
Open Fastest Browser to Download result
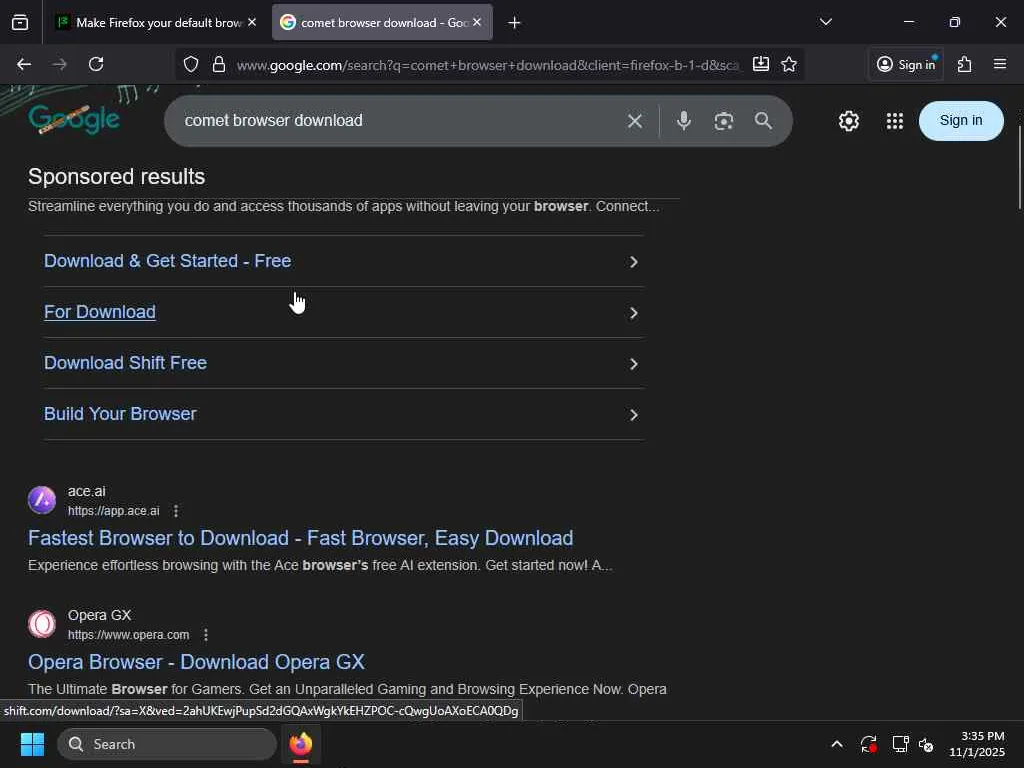300,537
